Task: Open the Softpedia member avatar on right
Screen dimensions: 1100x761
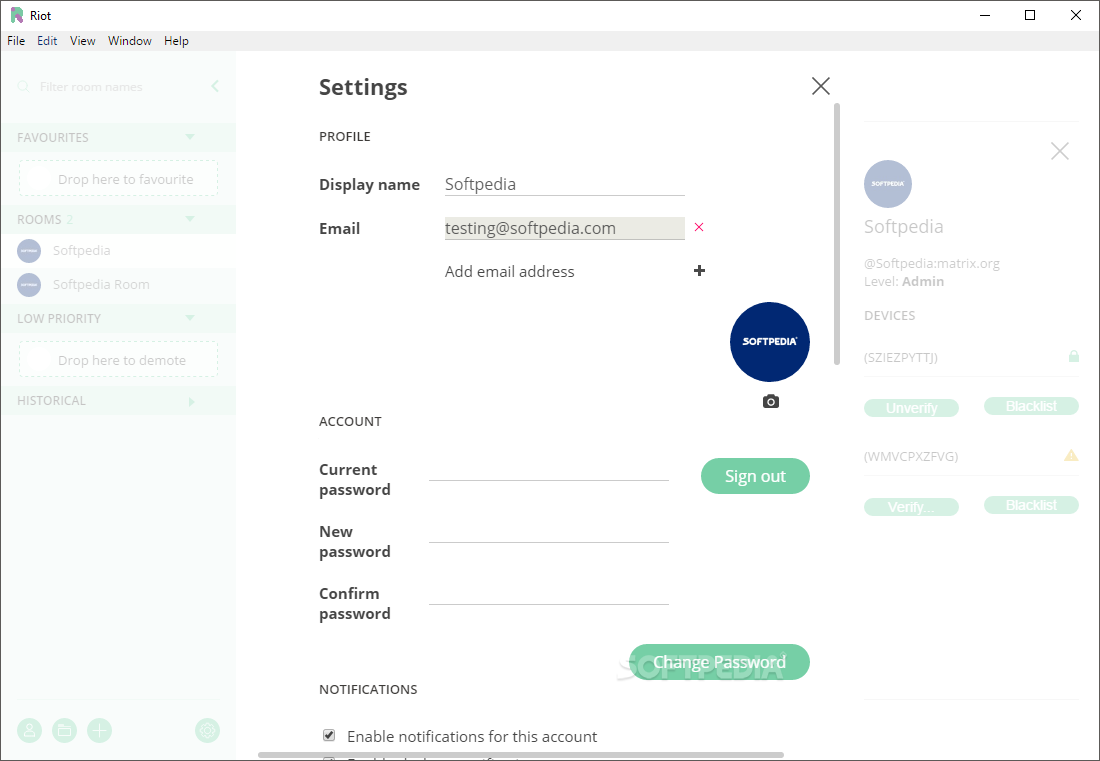Action: tap(887, 184)
